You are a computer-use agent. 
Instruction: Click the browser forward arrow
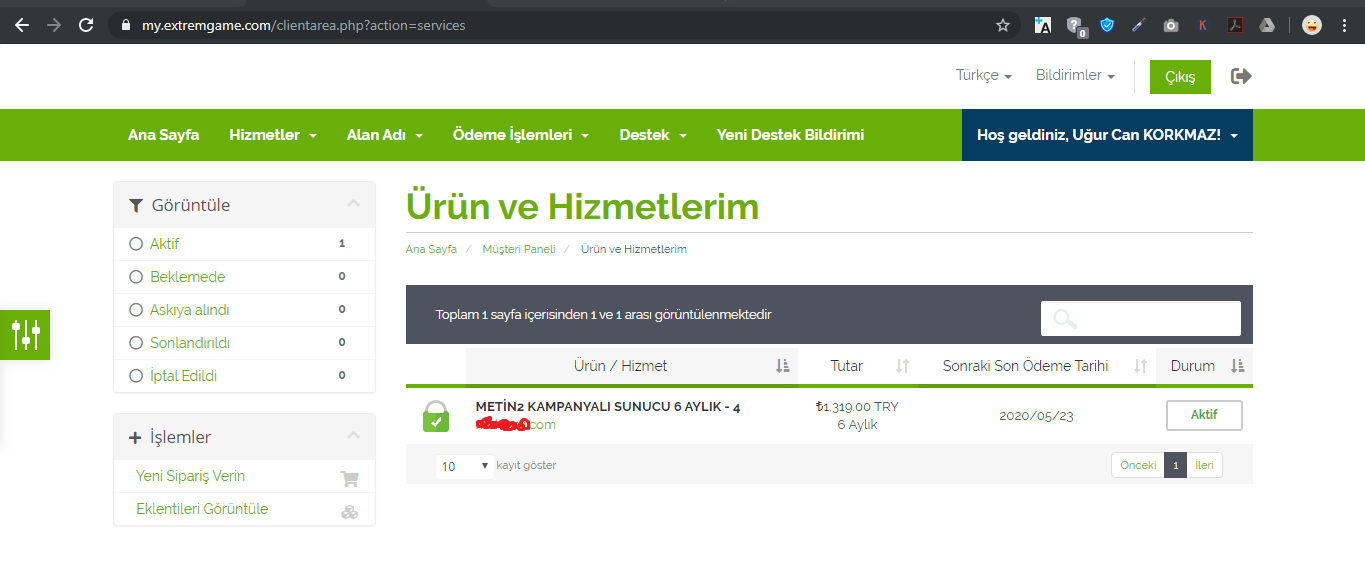click(54, 25)
